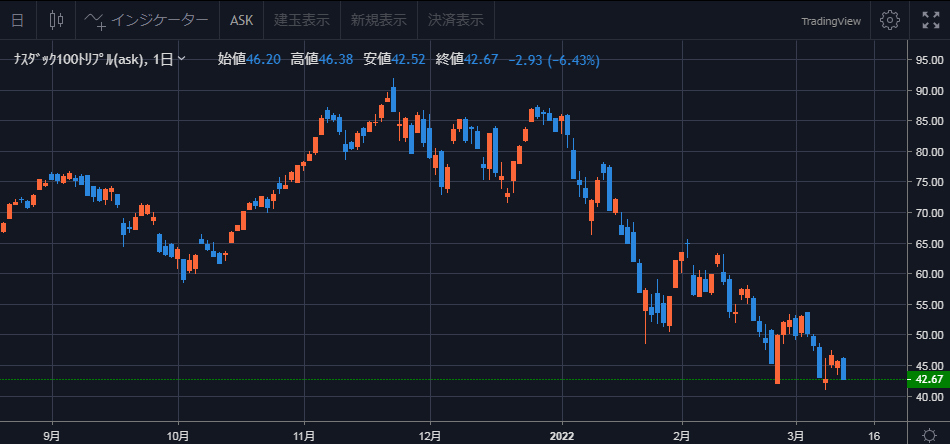Open chart settings gear icon
The width and height of the screenshot is (950, 444).
pyautogui.click(x=889, y=20)
